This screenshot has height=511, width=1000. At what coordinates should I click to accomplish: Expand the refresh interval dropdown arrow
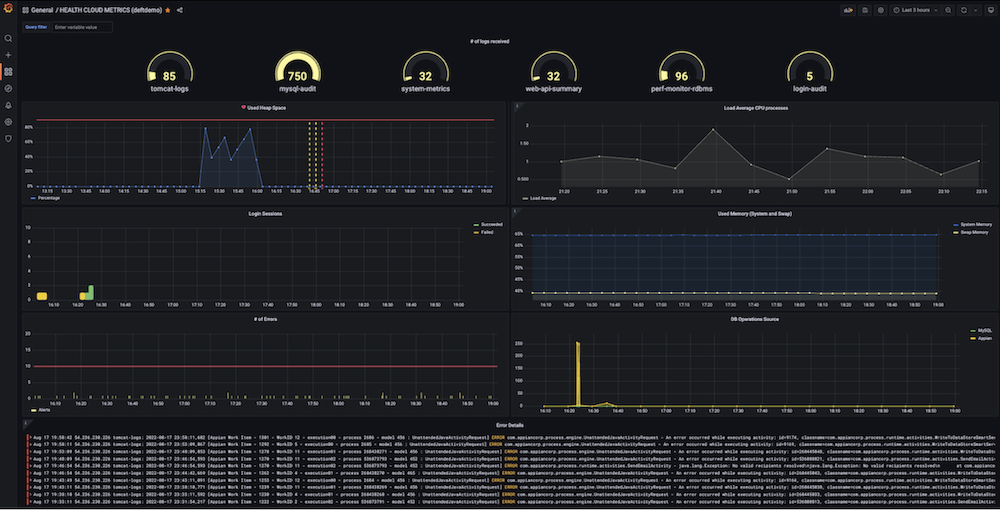pyautogui.click(x=975, y=10)
